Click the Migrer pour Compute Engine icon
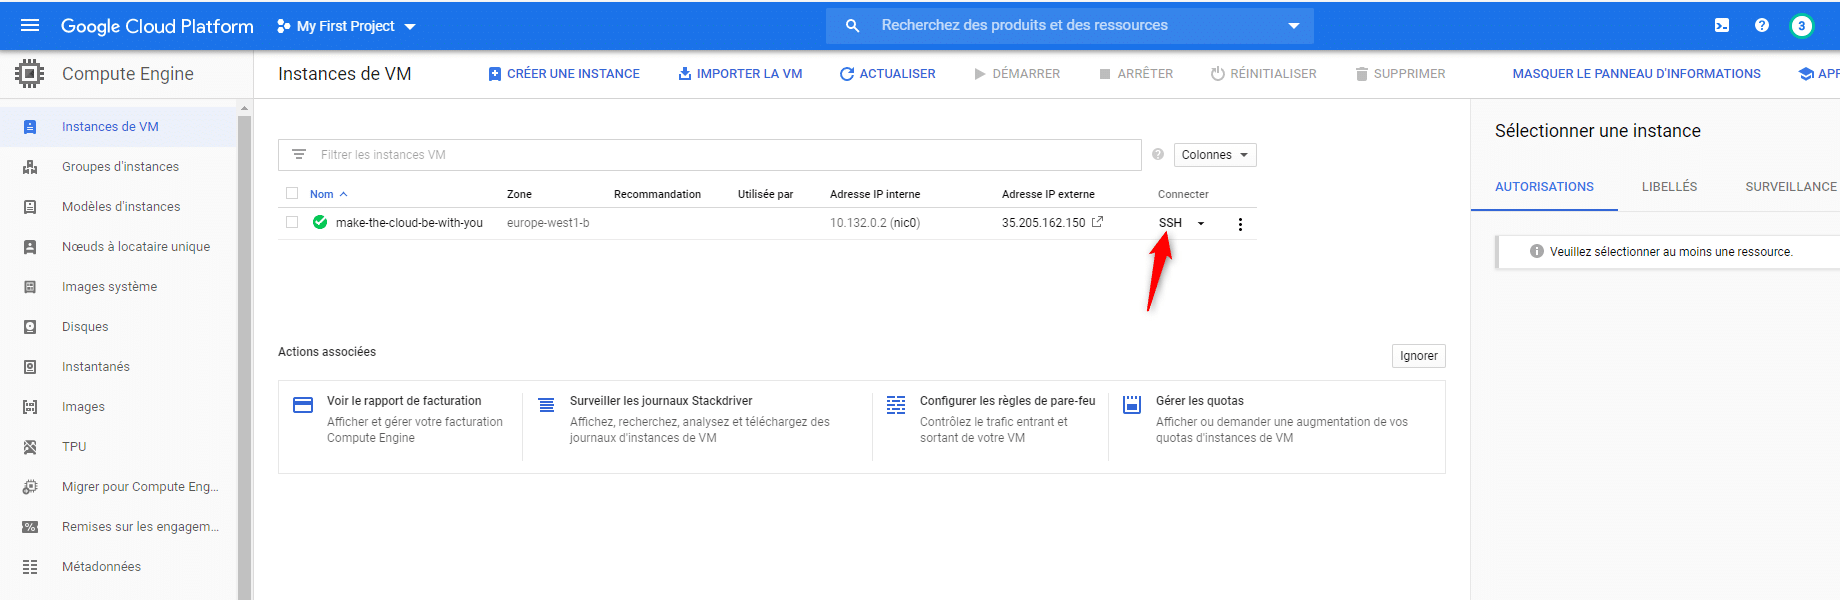Viewport: 1840px width, 600px height. (30, 487)
